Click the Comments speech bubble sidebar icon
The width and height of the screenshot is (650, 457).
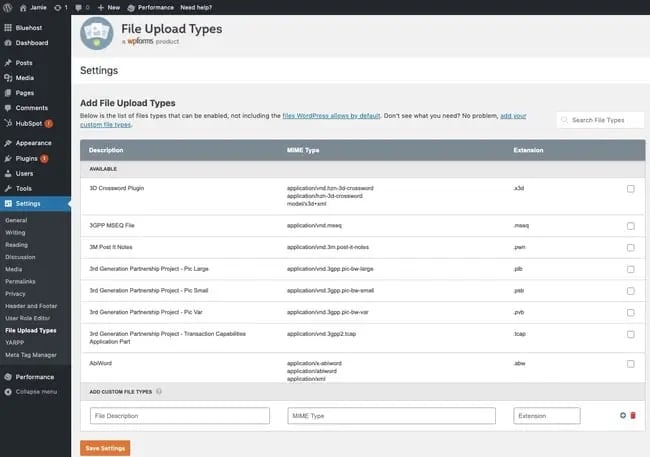tap(8, 108)
